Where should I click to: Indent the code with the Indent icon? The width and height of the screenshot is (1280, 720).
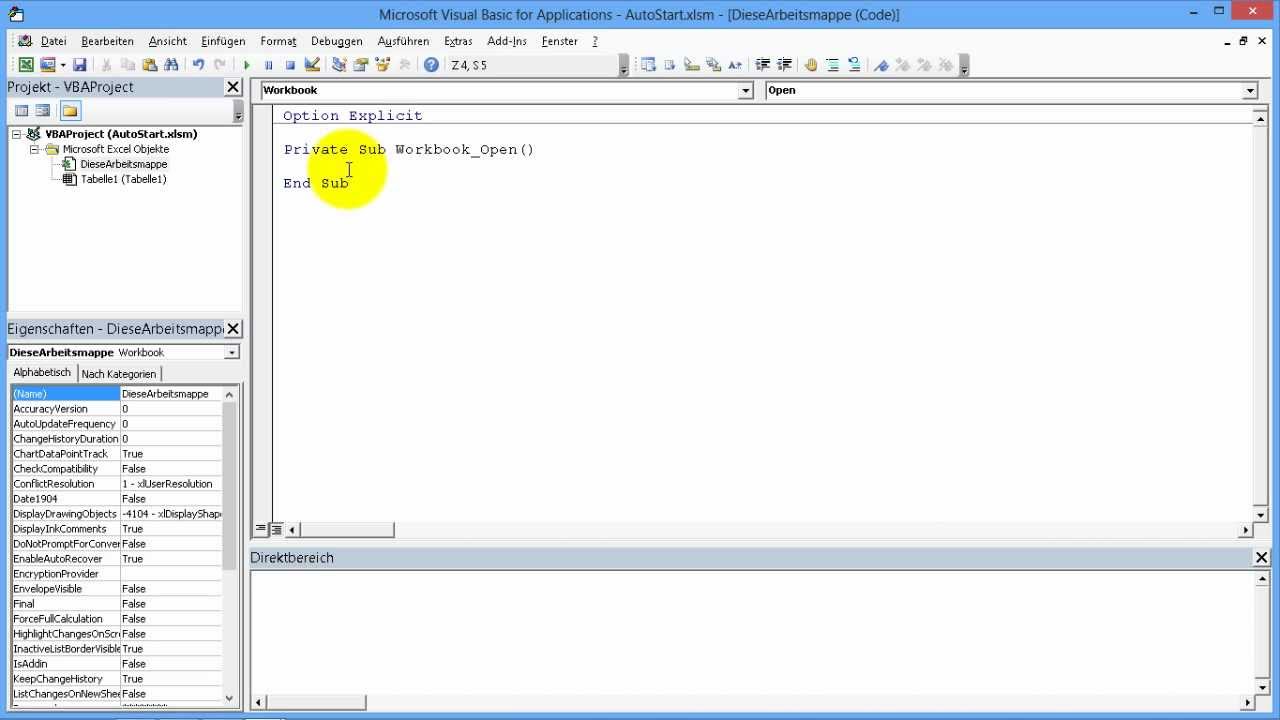(x=763, y=65)
